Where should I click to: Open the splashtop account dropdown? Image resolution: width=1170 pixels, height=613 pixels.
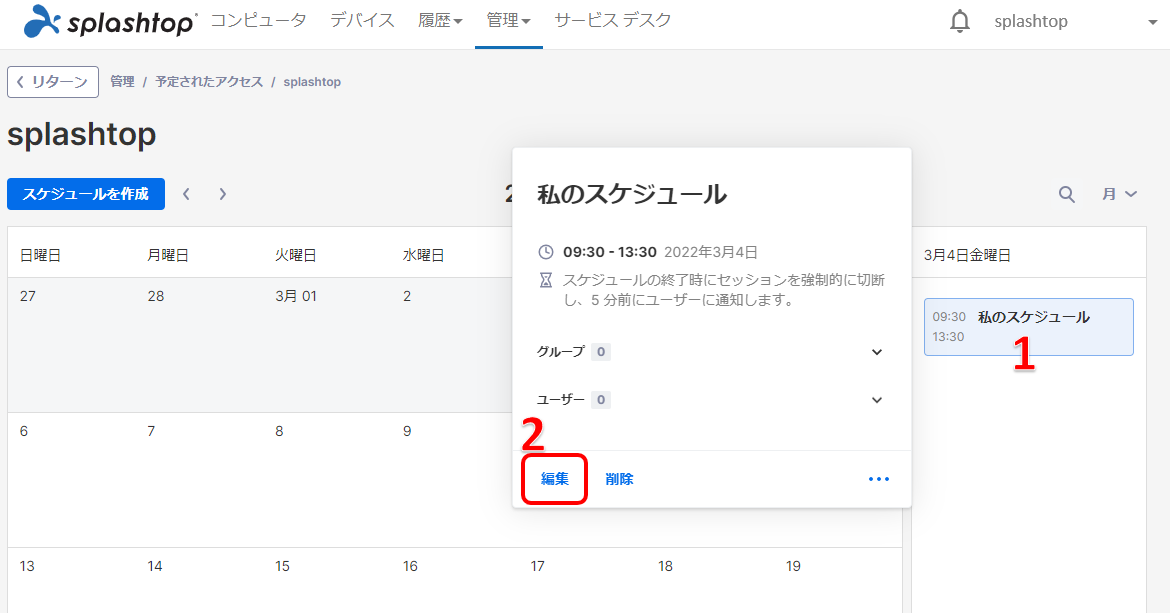tap(1075, 22)
